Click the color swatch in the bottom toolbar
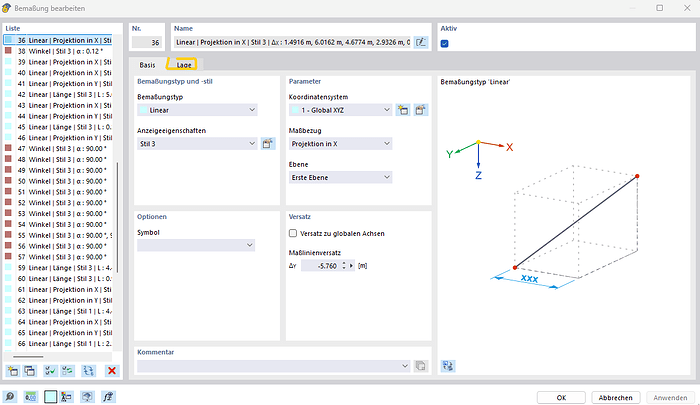Screen dimensions: 700x405 coord(52,397)
